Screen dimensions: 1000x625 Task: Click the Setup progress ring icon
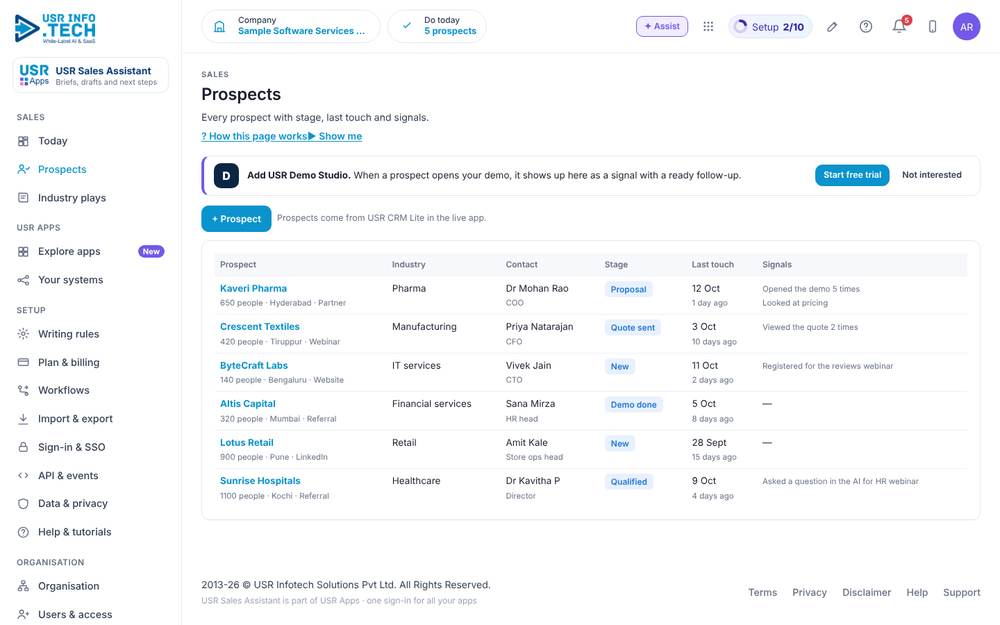[x=740, y=26]
